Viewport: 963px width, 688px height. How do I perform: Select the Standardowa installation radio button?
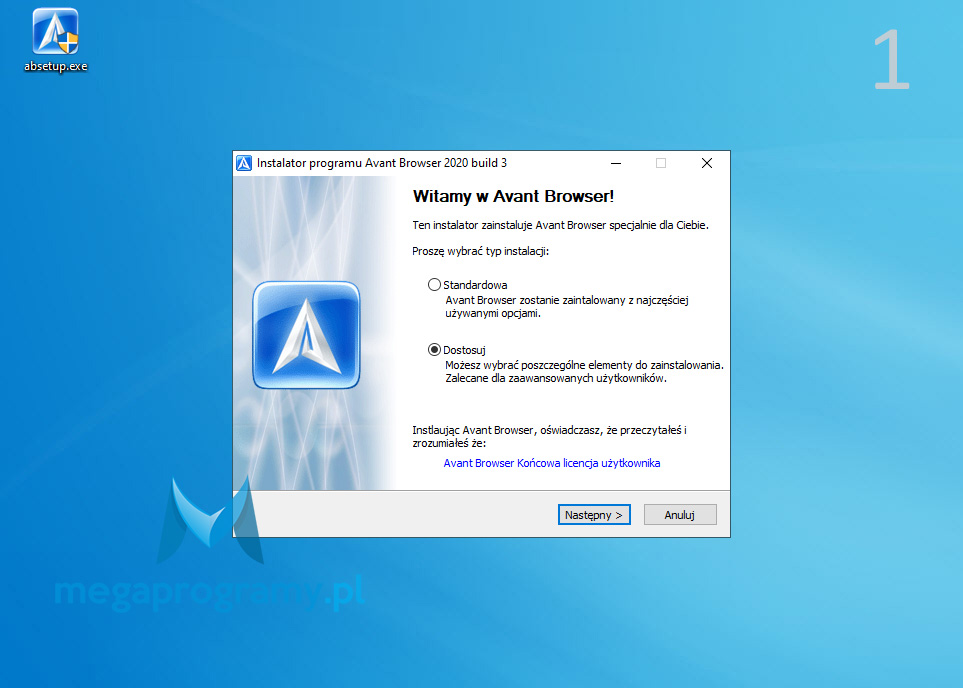(434, 285)
